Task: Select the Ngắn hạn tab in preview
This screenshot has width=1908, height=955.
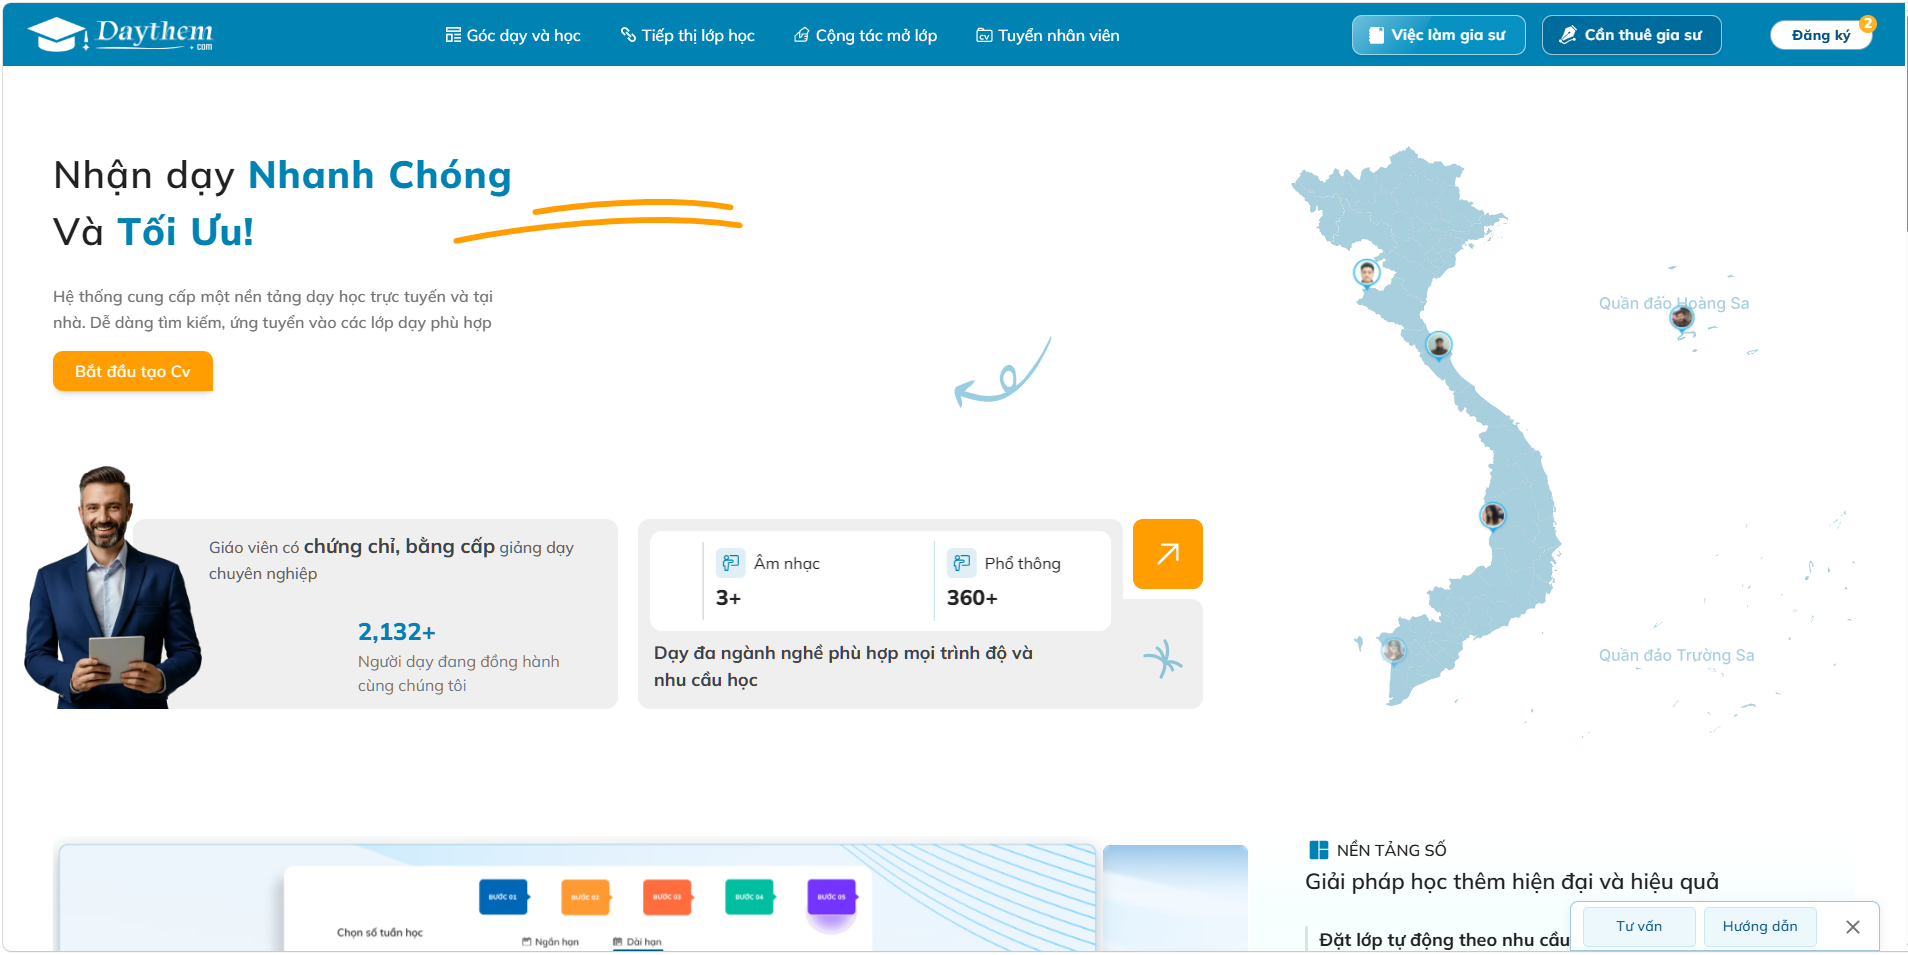Action: (x=551, y=942)
